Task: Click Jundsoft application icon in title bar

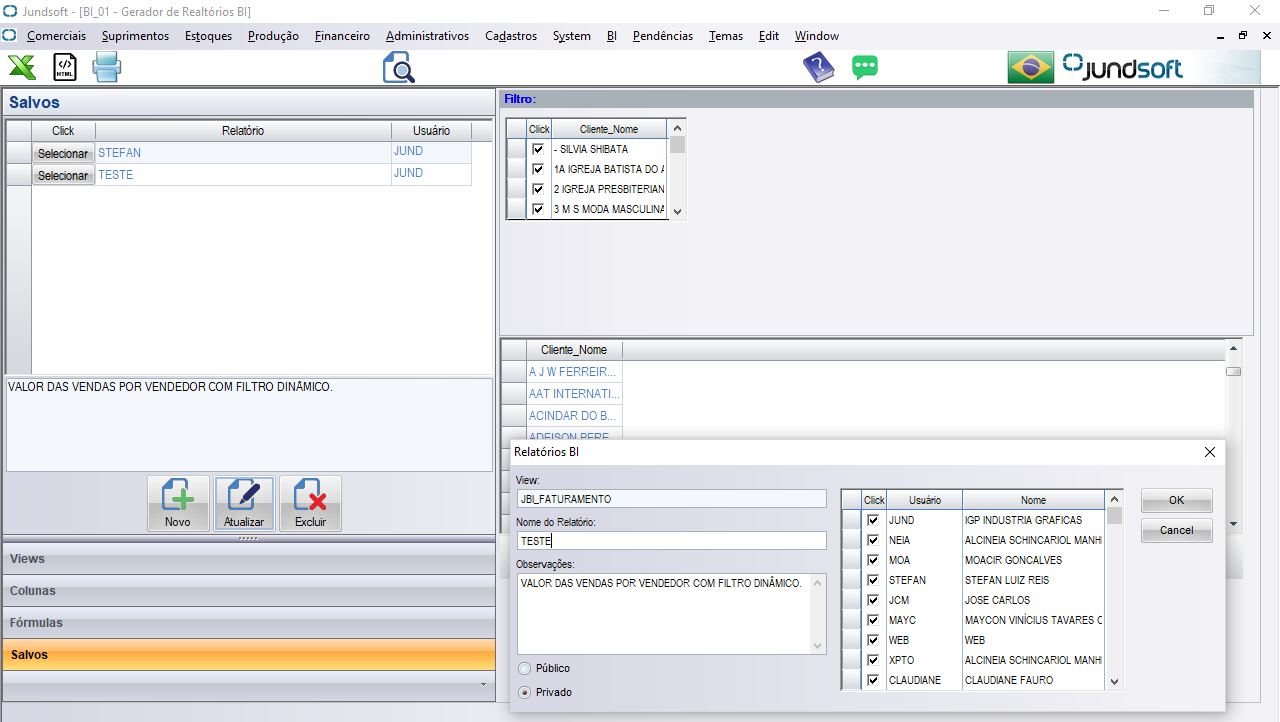Action: tap(10, 11)
